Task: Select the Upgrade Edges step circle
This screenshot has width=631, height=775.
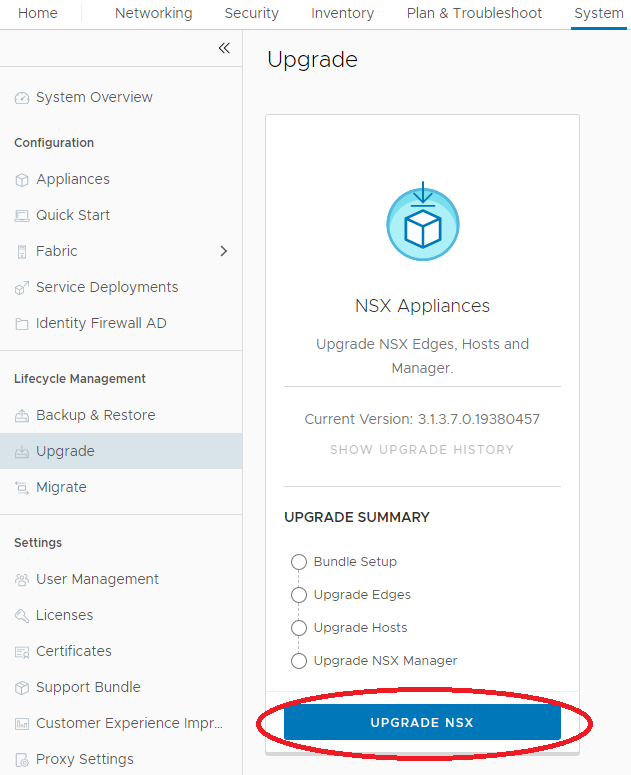Action: point(298,595)
